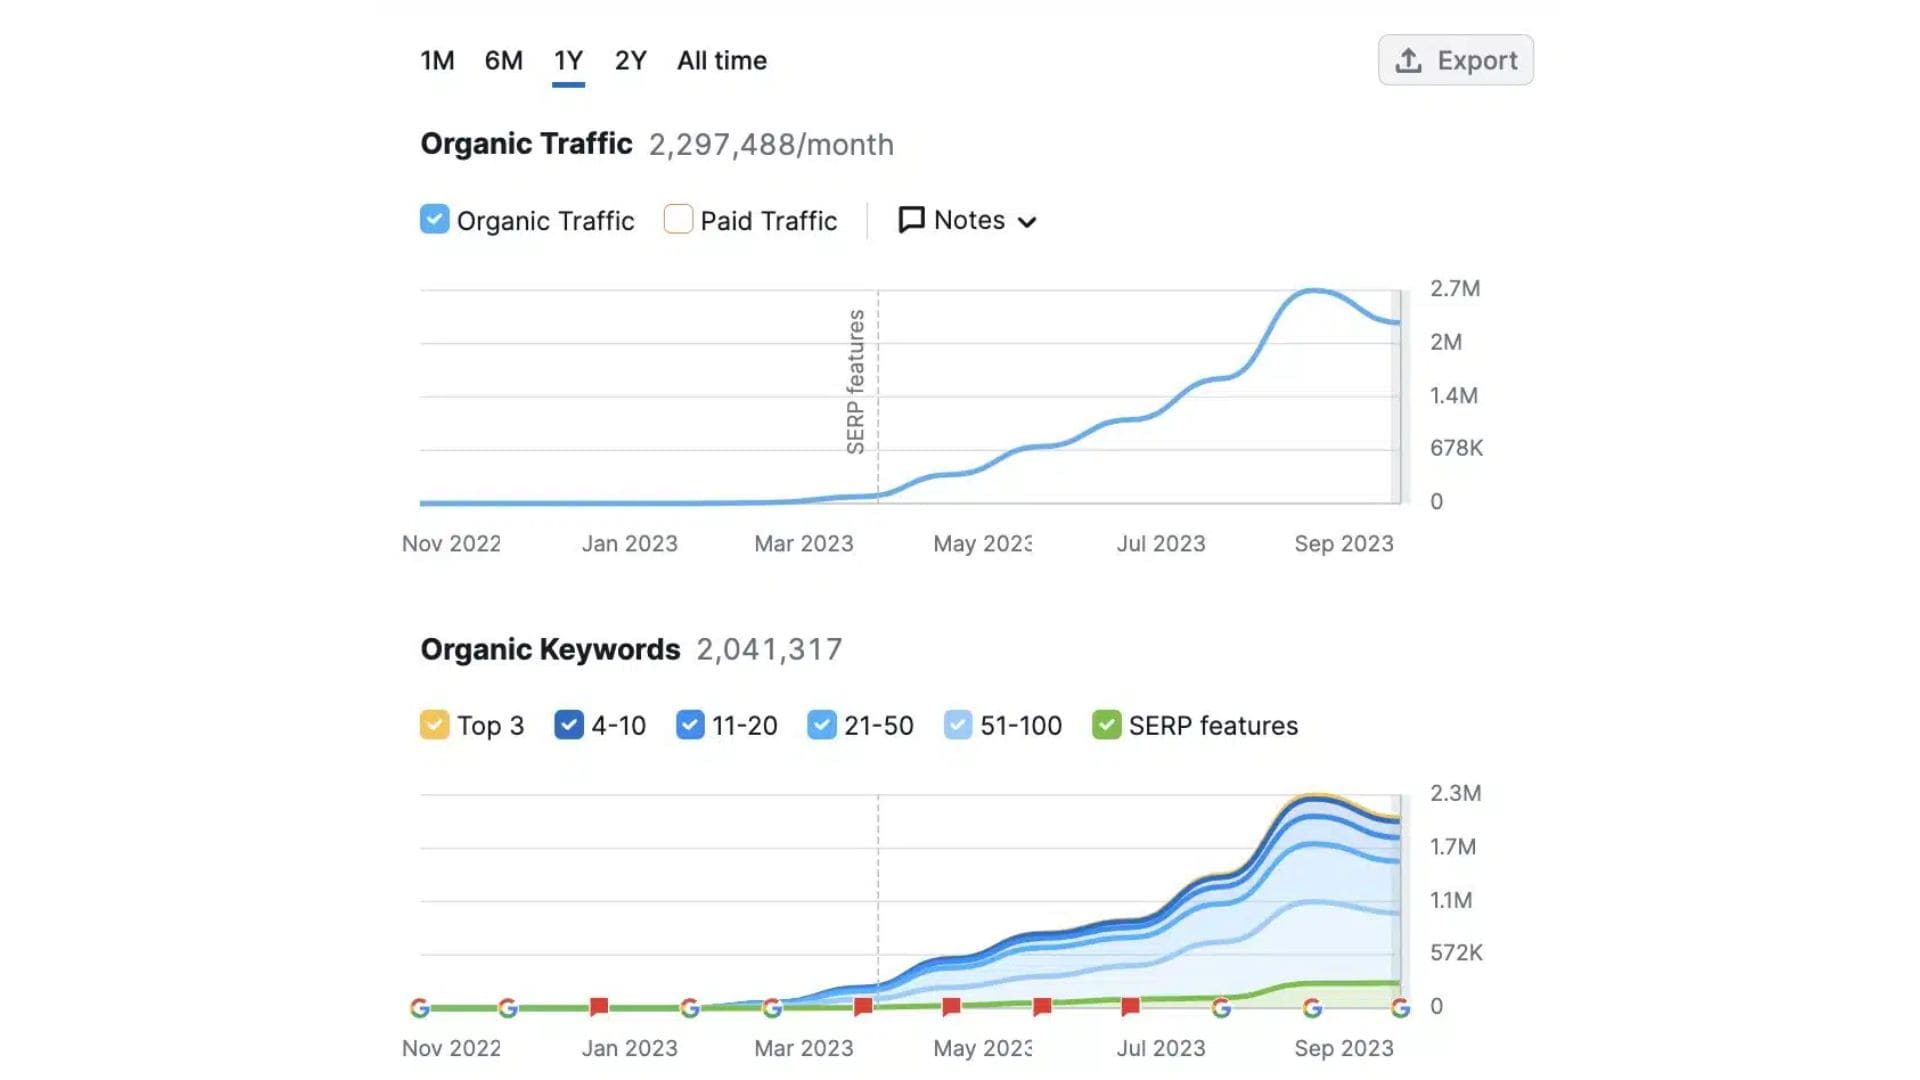Toggle the Top 3 keywords checkbox
This screenshot has height=1080, width=1920.
coord(434,724)
